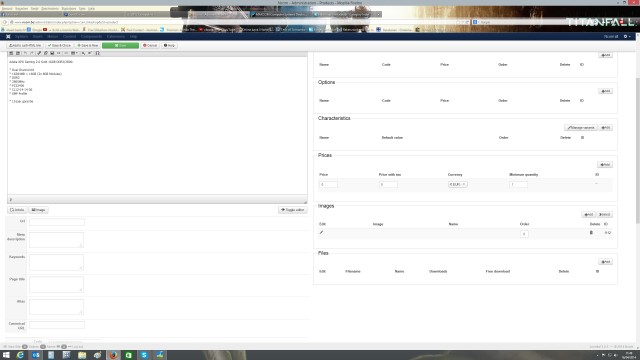
Task: Open Skype from the Windows taskbar
Action: tap(144, 355)
